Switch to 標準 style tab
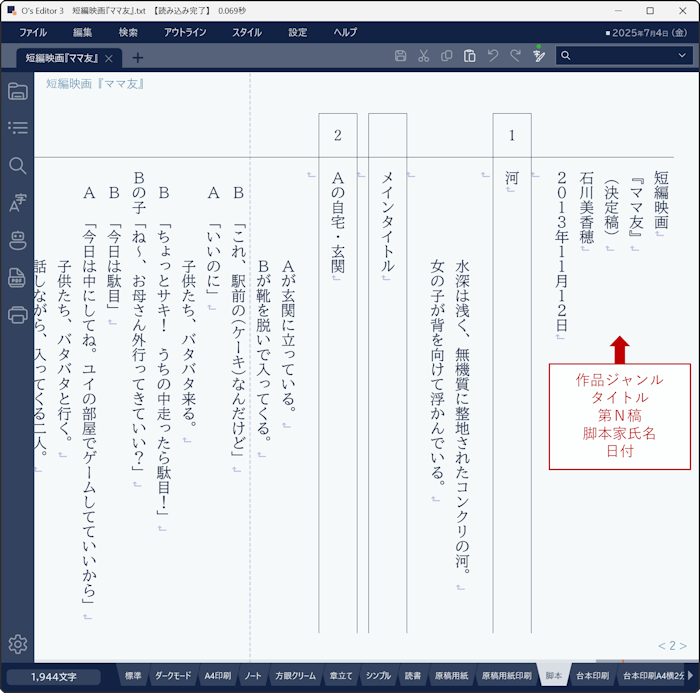The height and width of the screenshot is (693, 700). click(x=133, y=676)
